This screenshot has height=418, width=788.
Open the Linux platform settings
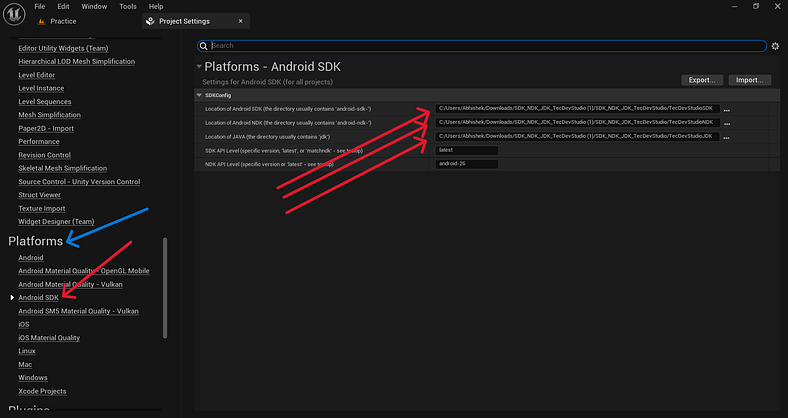pyautogui.click(x=27, y=351)
